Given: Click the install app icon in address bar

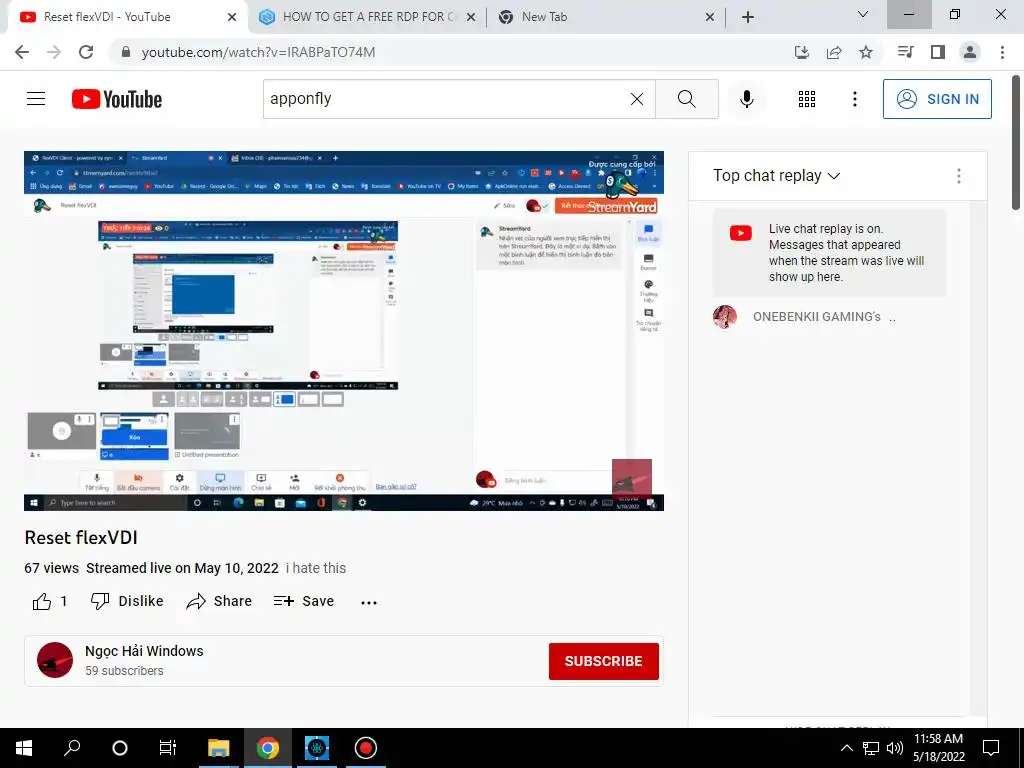Looking at the screenshot, I should point(801,52).
